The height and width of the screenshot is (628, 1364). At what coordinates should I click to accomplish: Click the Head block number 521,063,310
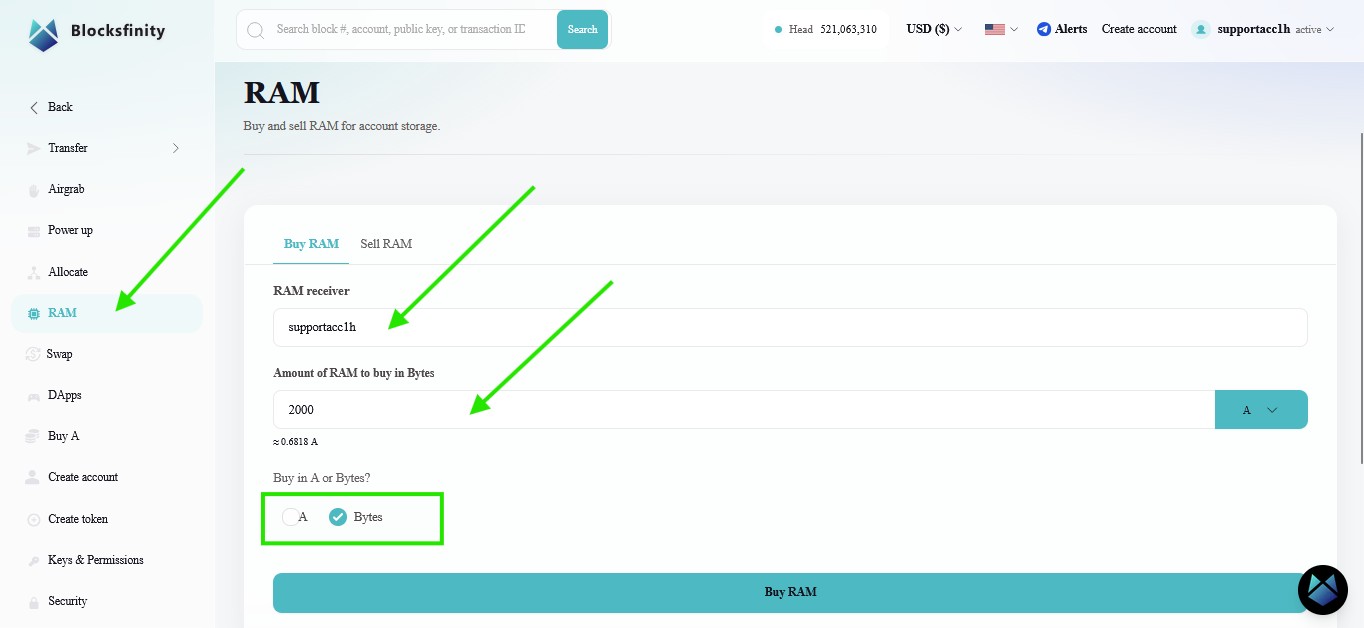click(848, 29)
